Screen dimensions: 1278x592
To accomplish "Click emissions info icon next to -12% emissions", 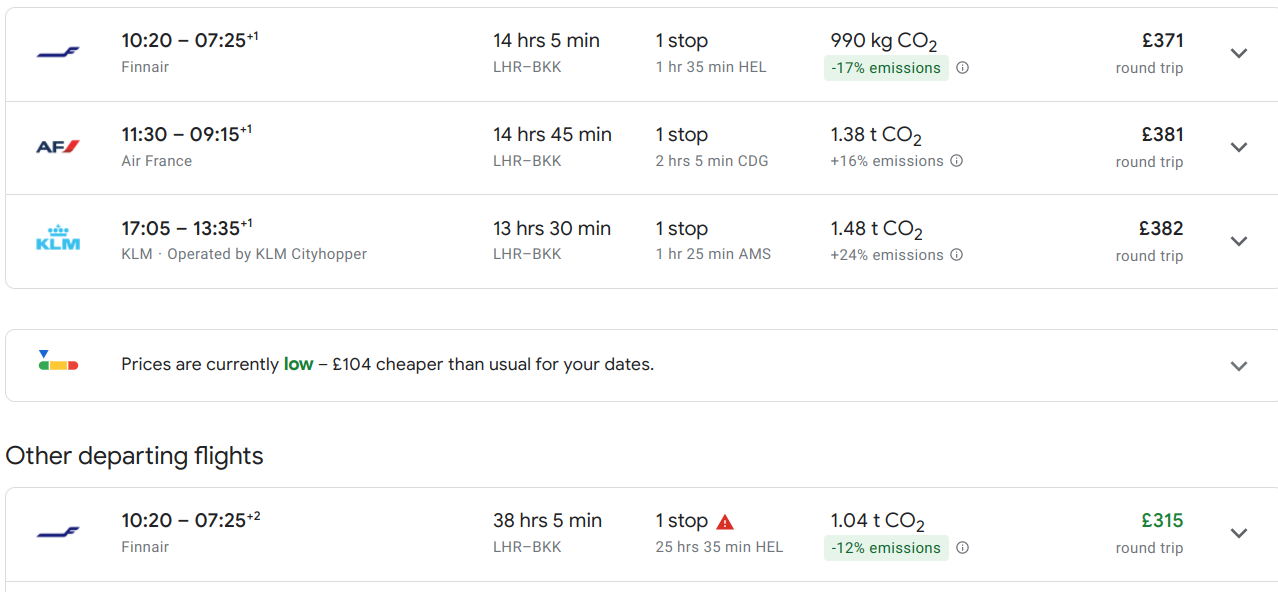I will pos(962,548).
